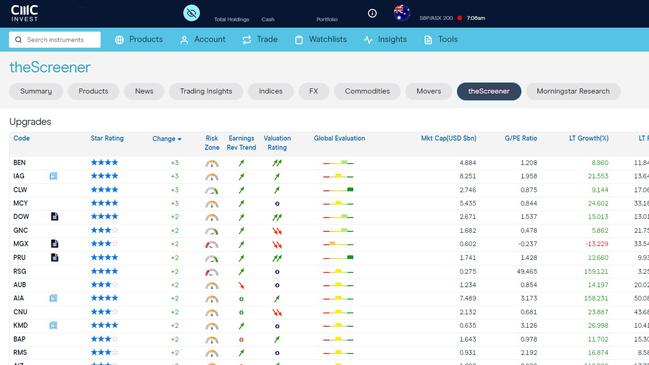
Task: Open the DOW research document icon
Action: click(54, 216)
